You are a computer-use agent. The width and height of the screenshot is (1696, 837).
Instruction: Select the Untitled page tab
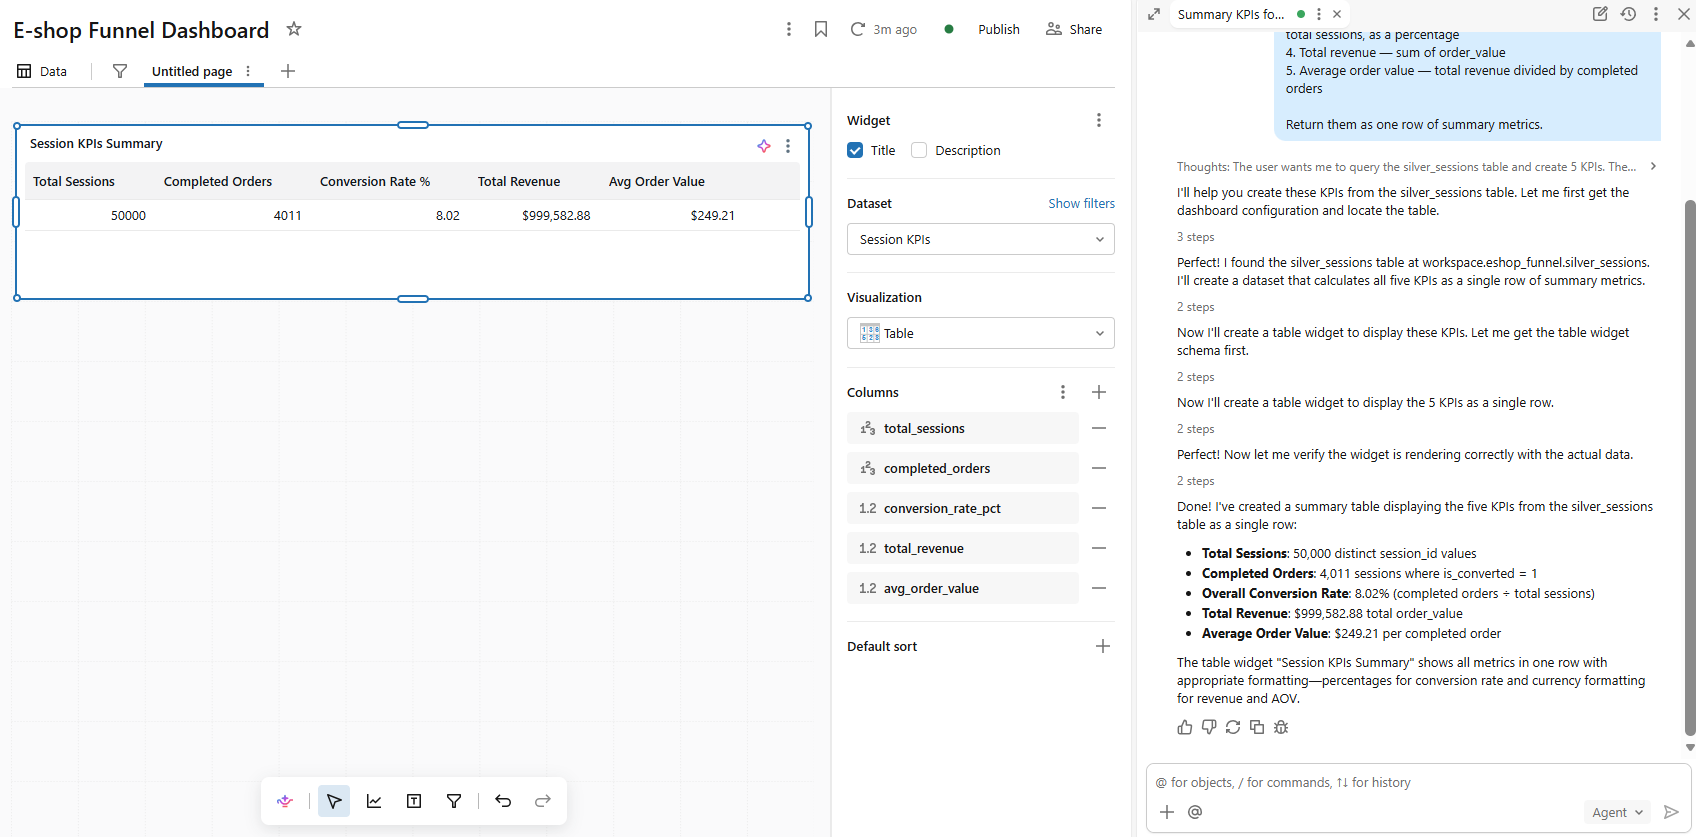[x=192, y=71]
